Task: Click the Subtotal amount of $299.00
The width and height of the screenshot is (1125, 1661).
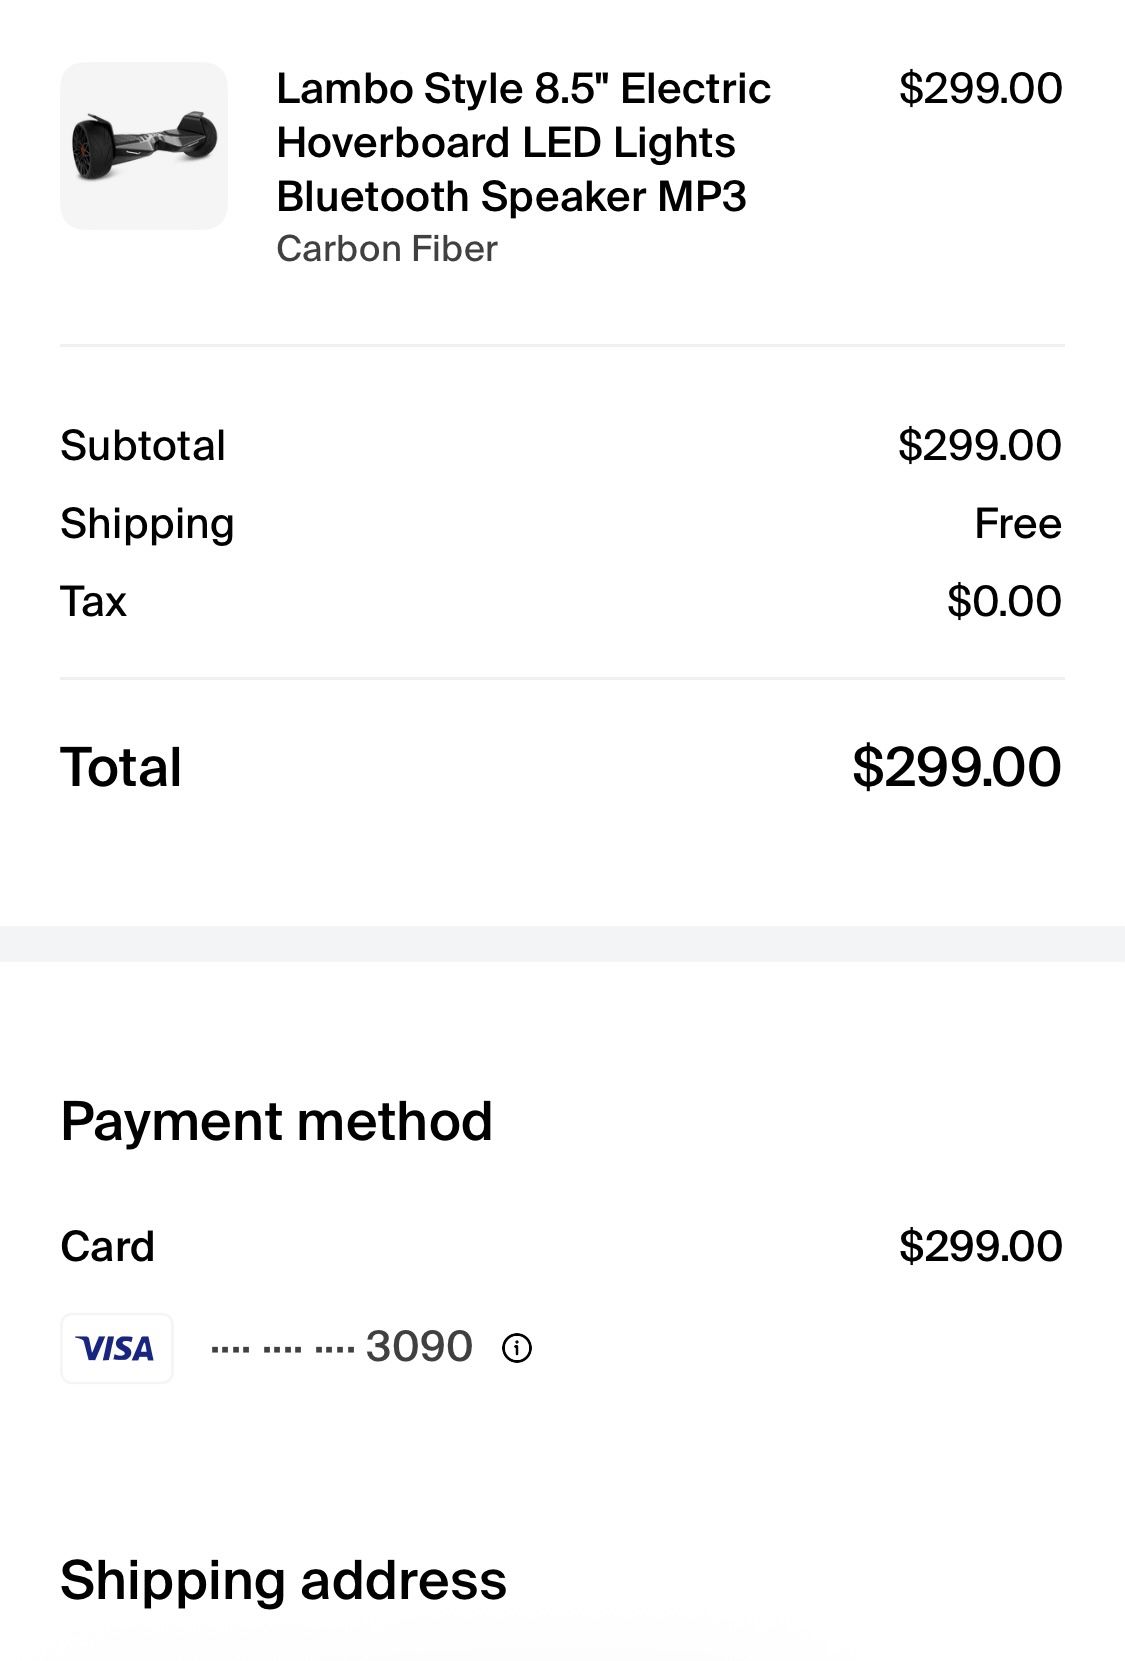Action: (980, 445)
